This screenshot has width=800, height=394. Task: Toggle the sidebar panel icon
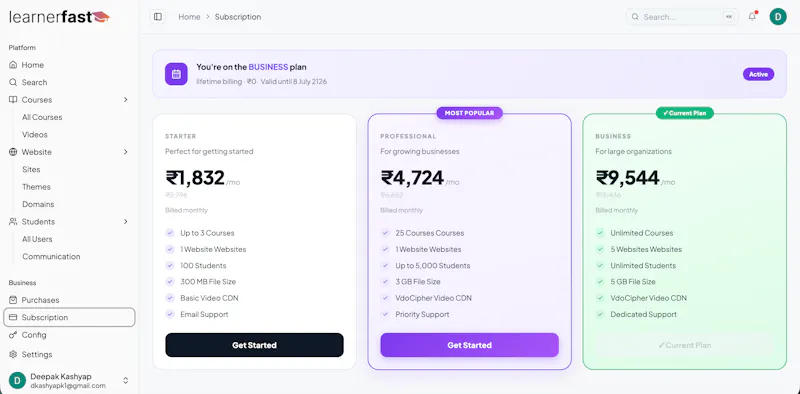tap(158, 17)
